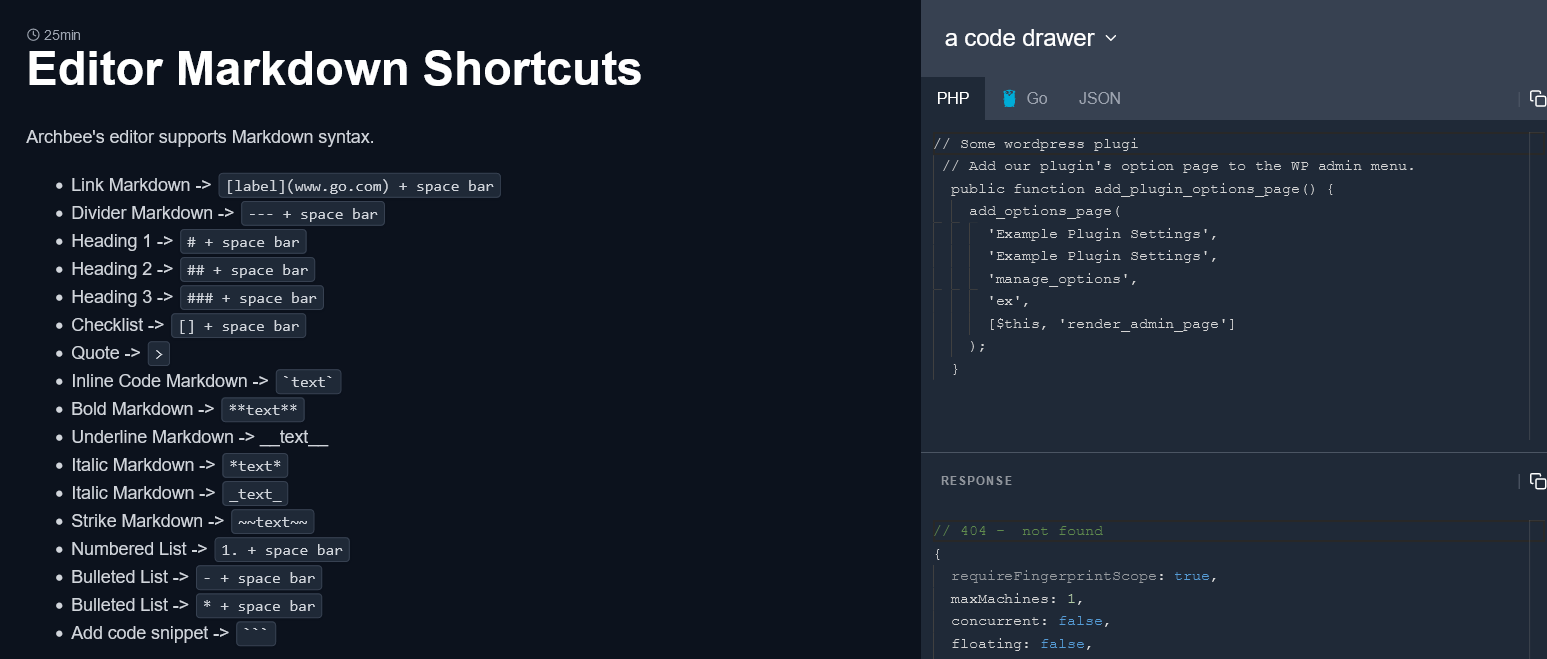
Task: Click the Heading 1 '#' shortcut badge
Action: (x=243, y=241)
